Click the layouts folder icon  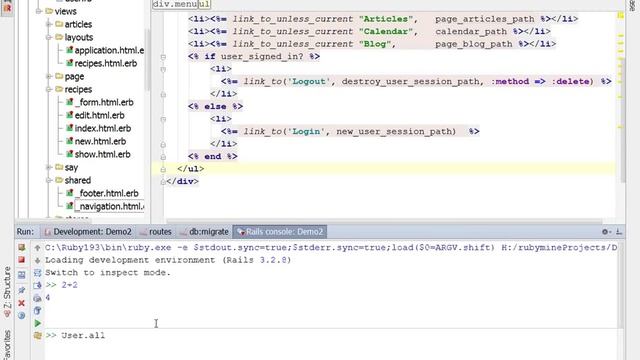[59, 37]
